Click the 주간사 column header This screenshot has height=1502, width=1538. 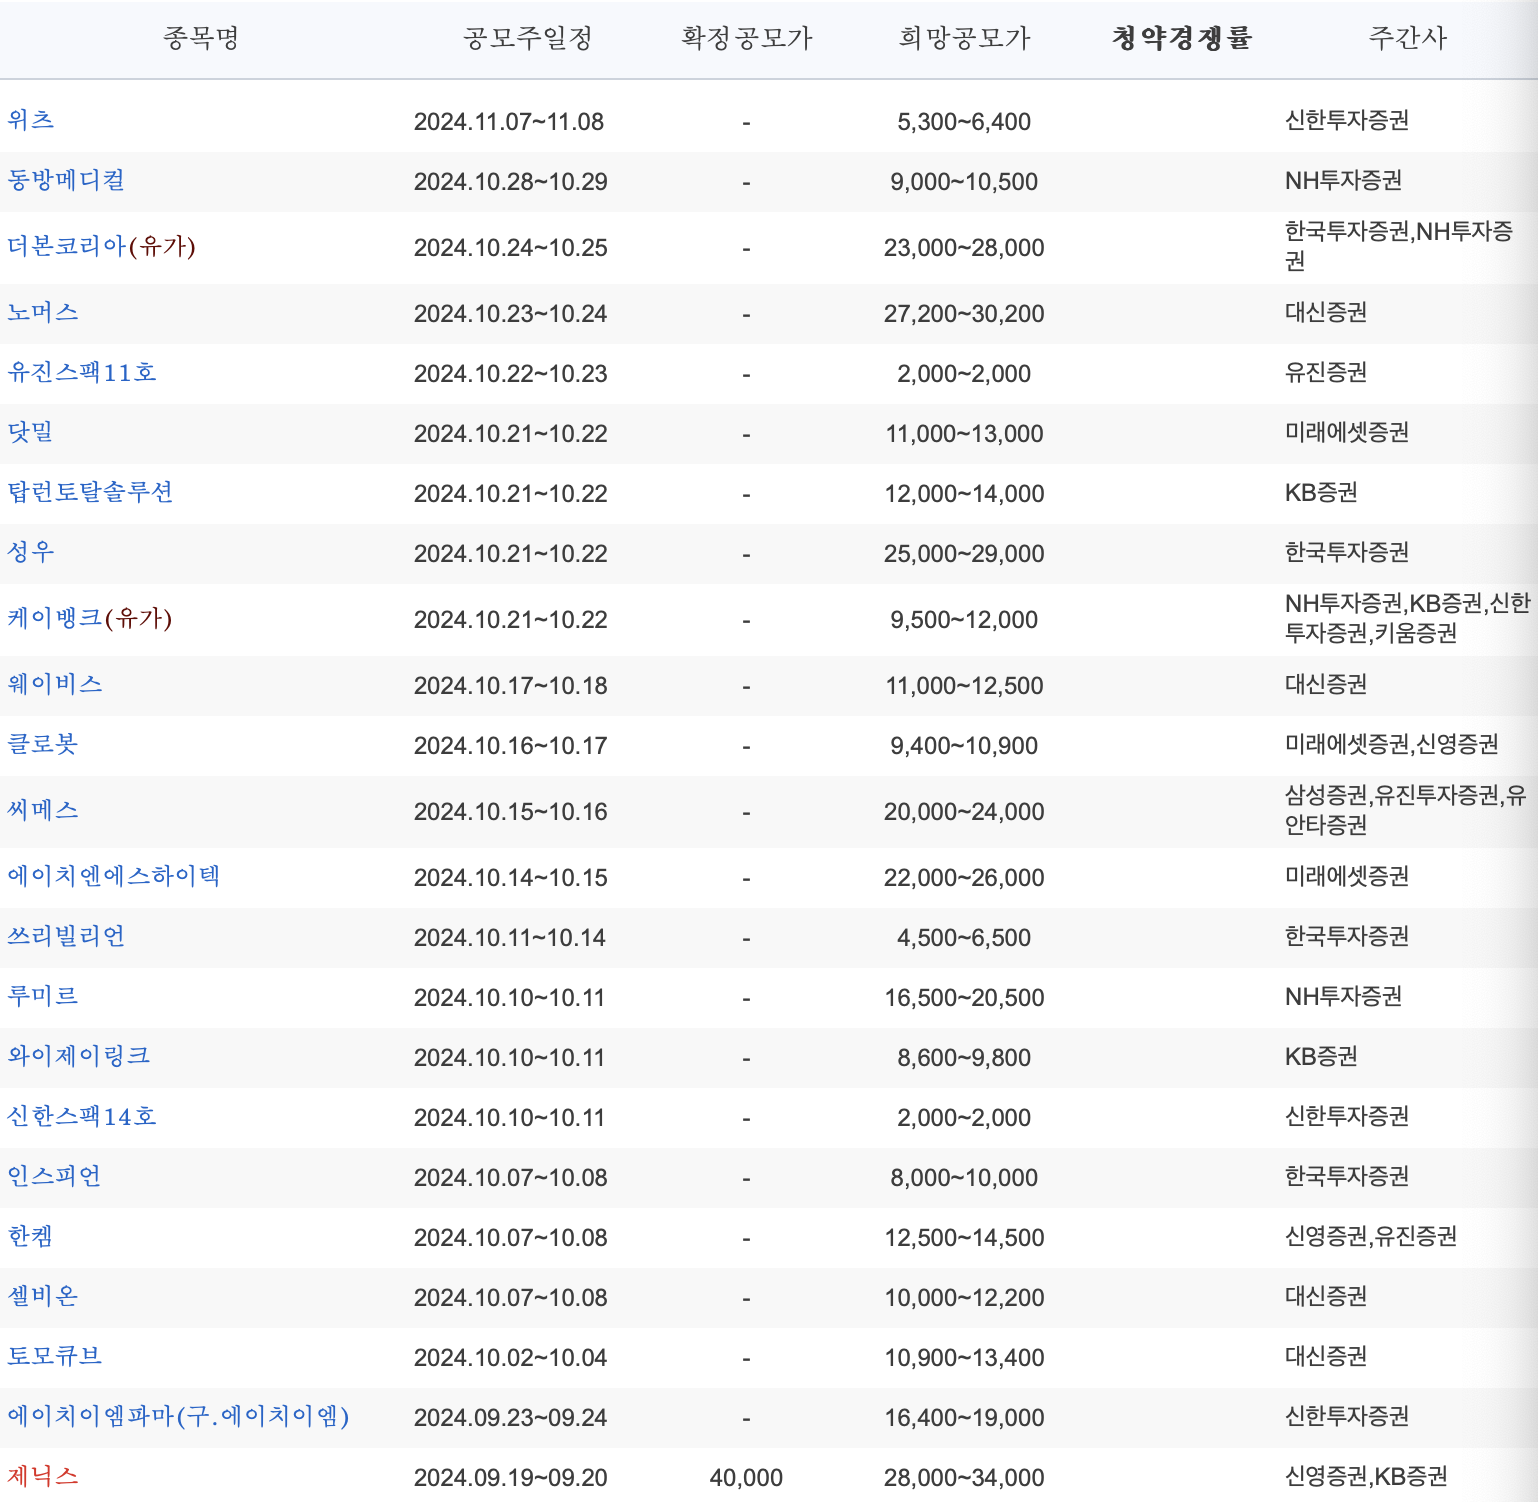(1408, 38)
